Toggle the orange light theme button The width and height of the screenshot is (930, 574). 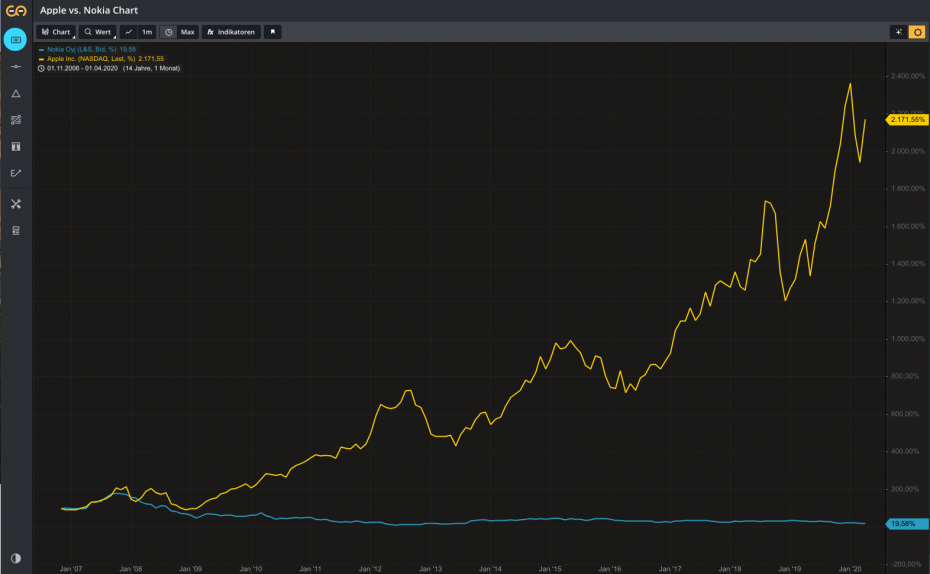[x=916, y=32]
